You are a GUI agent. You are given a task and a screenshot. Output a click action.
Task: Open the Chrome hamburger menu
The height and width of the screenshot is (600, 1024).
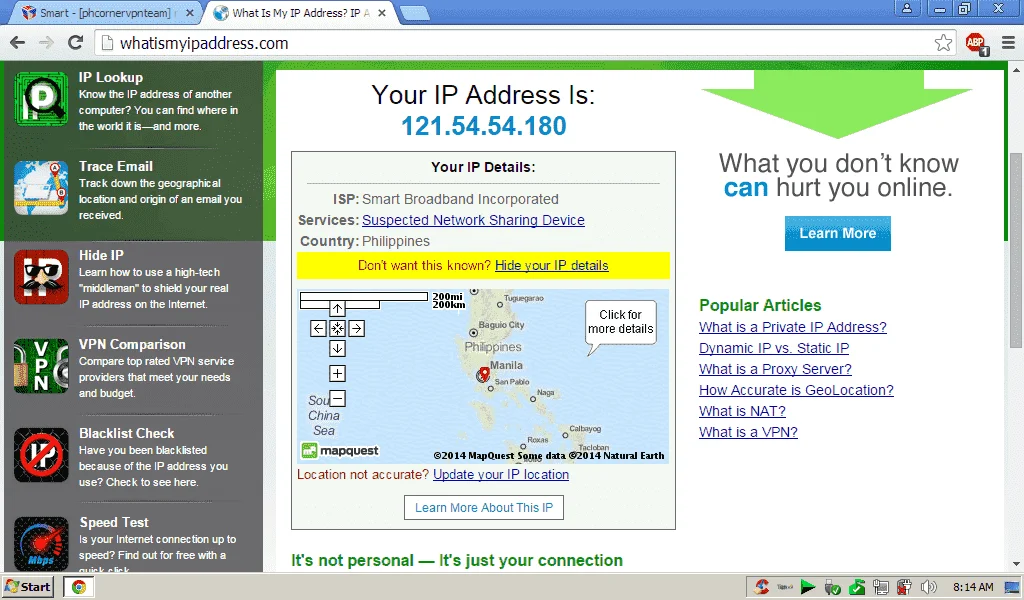(x=1008, y=43)
